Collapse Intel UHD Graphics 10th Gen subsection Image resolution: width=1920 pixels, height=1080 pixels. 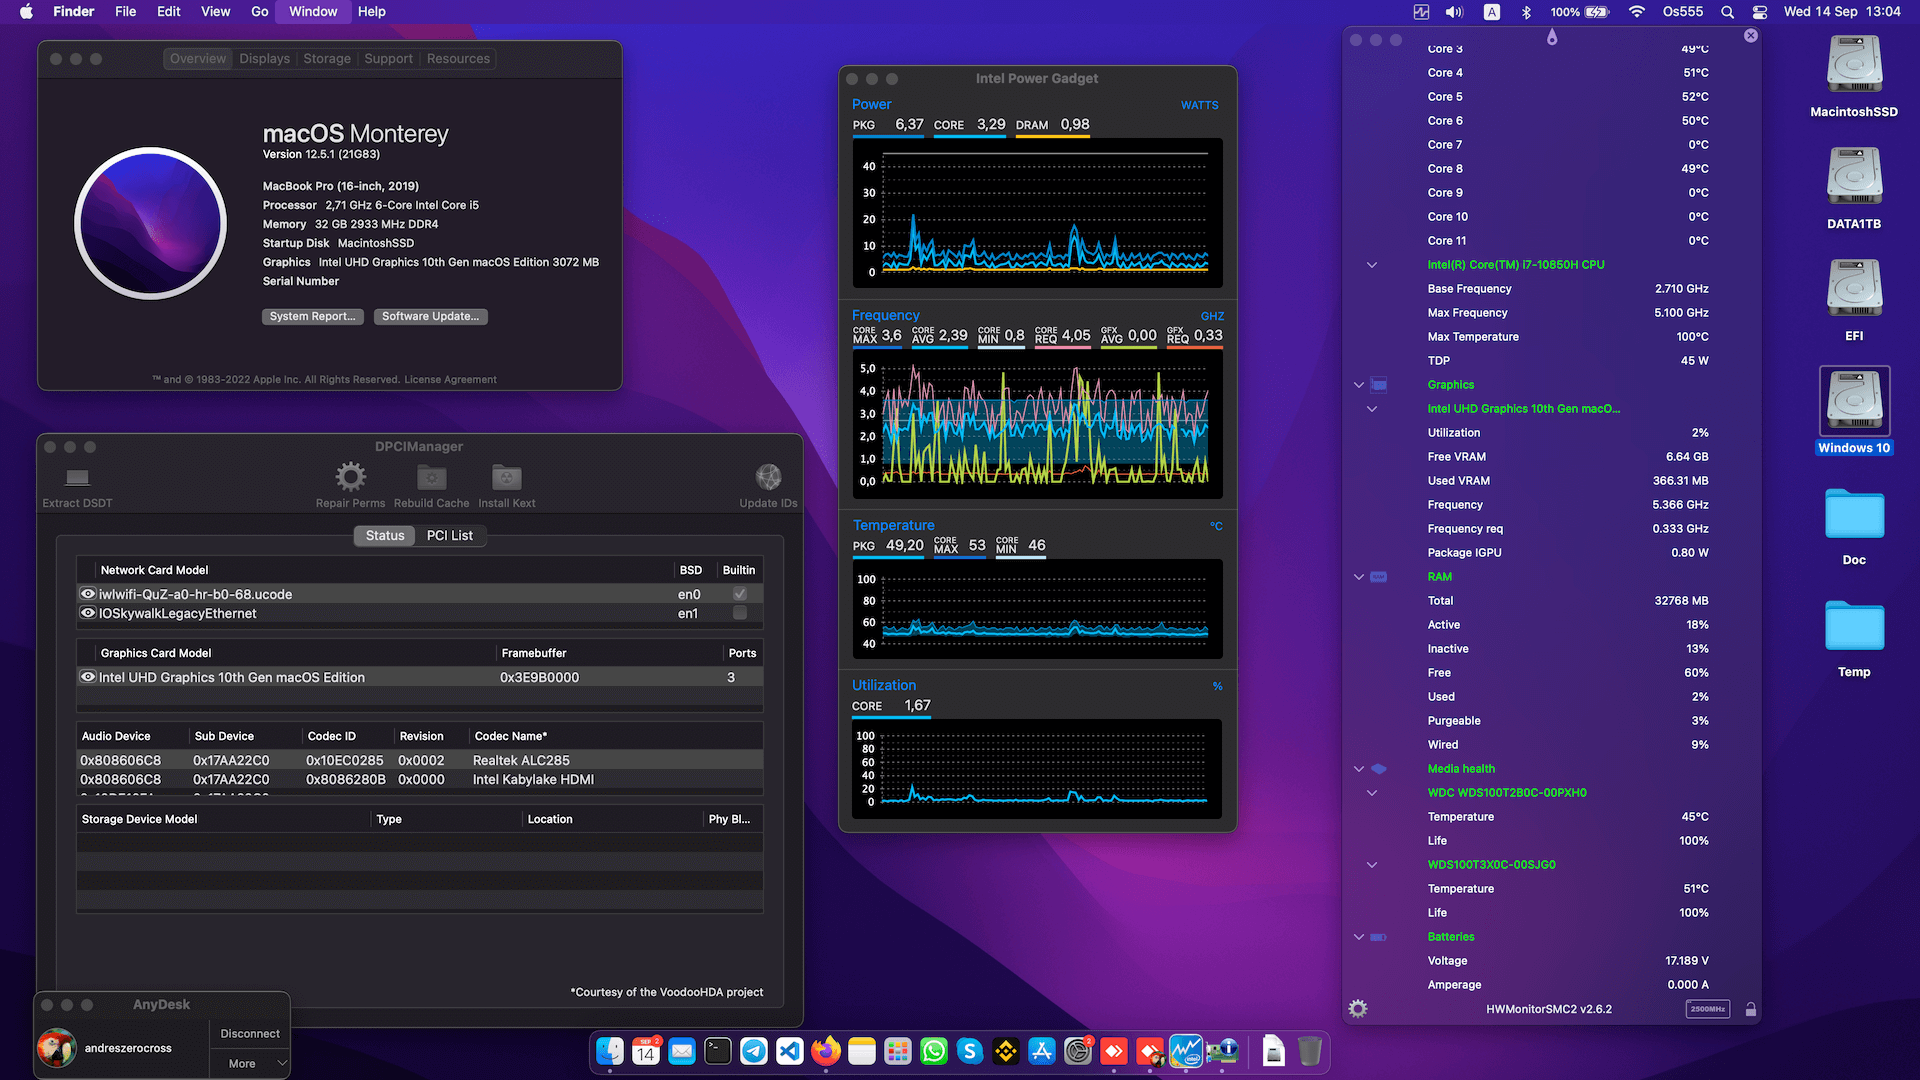click(x=1372, y=409)
